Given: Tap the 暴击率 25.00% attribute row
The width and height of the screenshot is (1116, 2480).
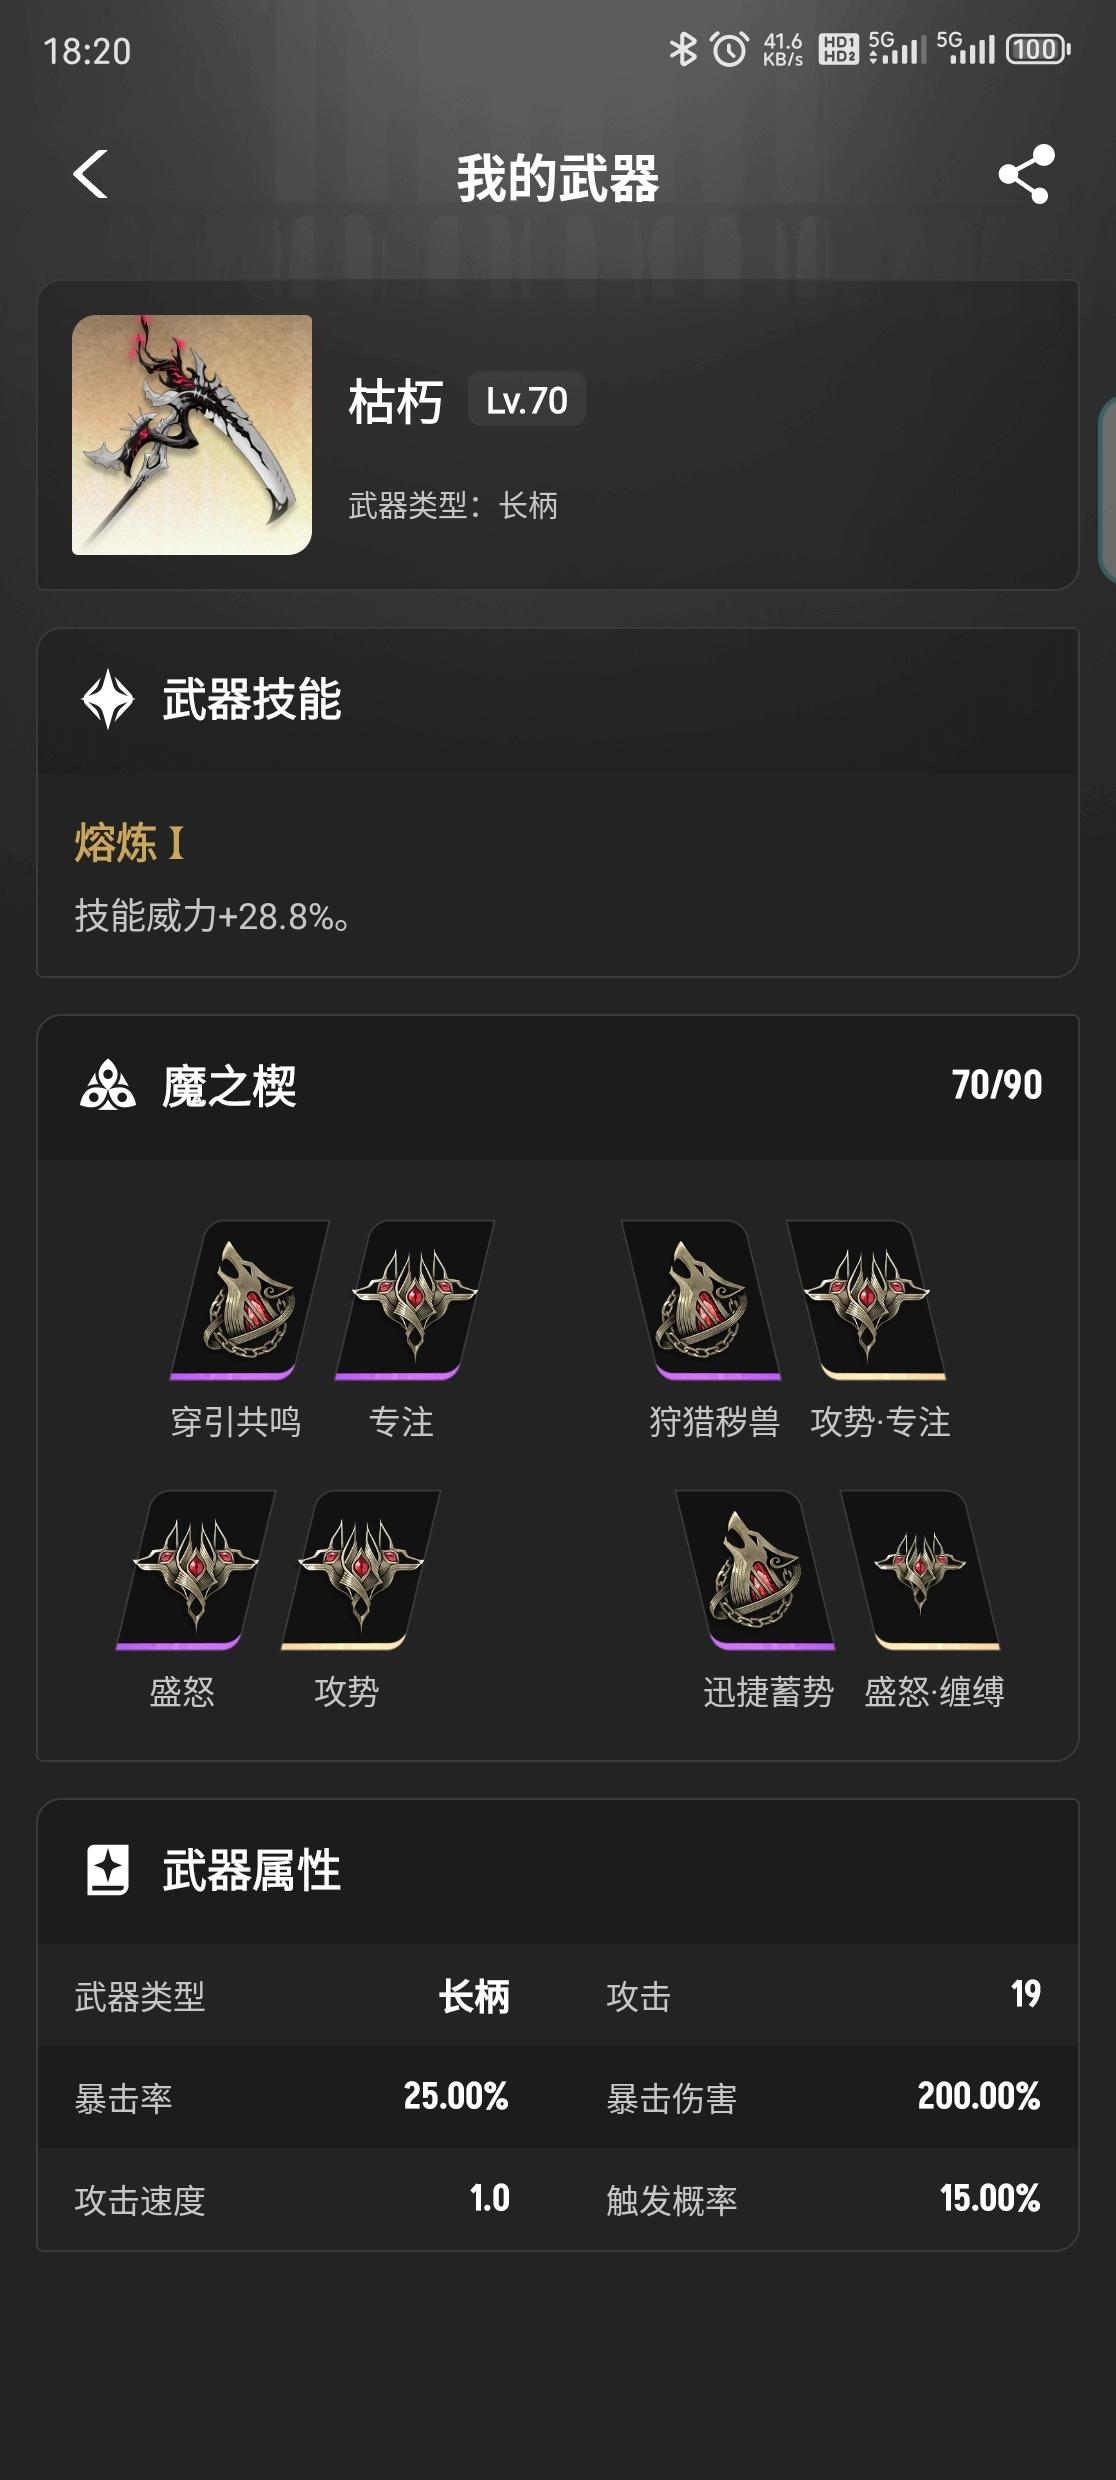Looking at the screenshot, I should point(292,2096).
